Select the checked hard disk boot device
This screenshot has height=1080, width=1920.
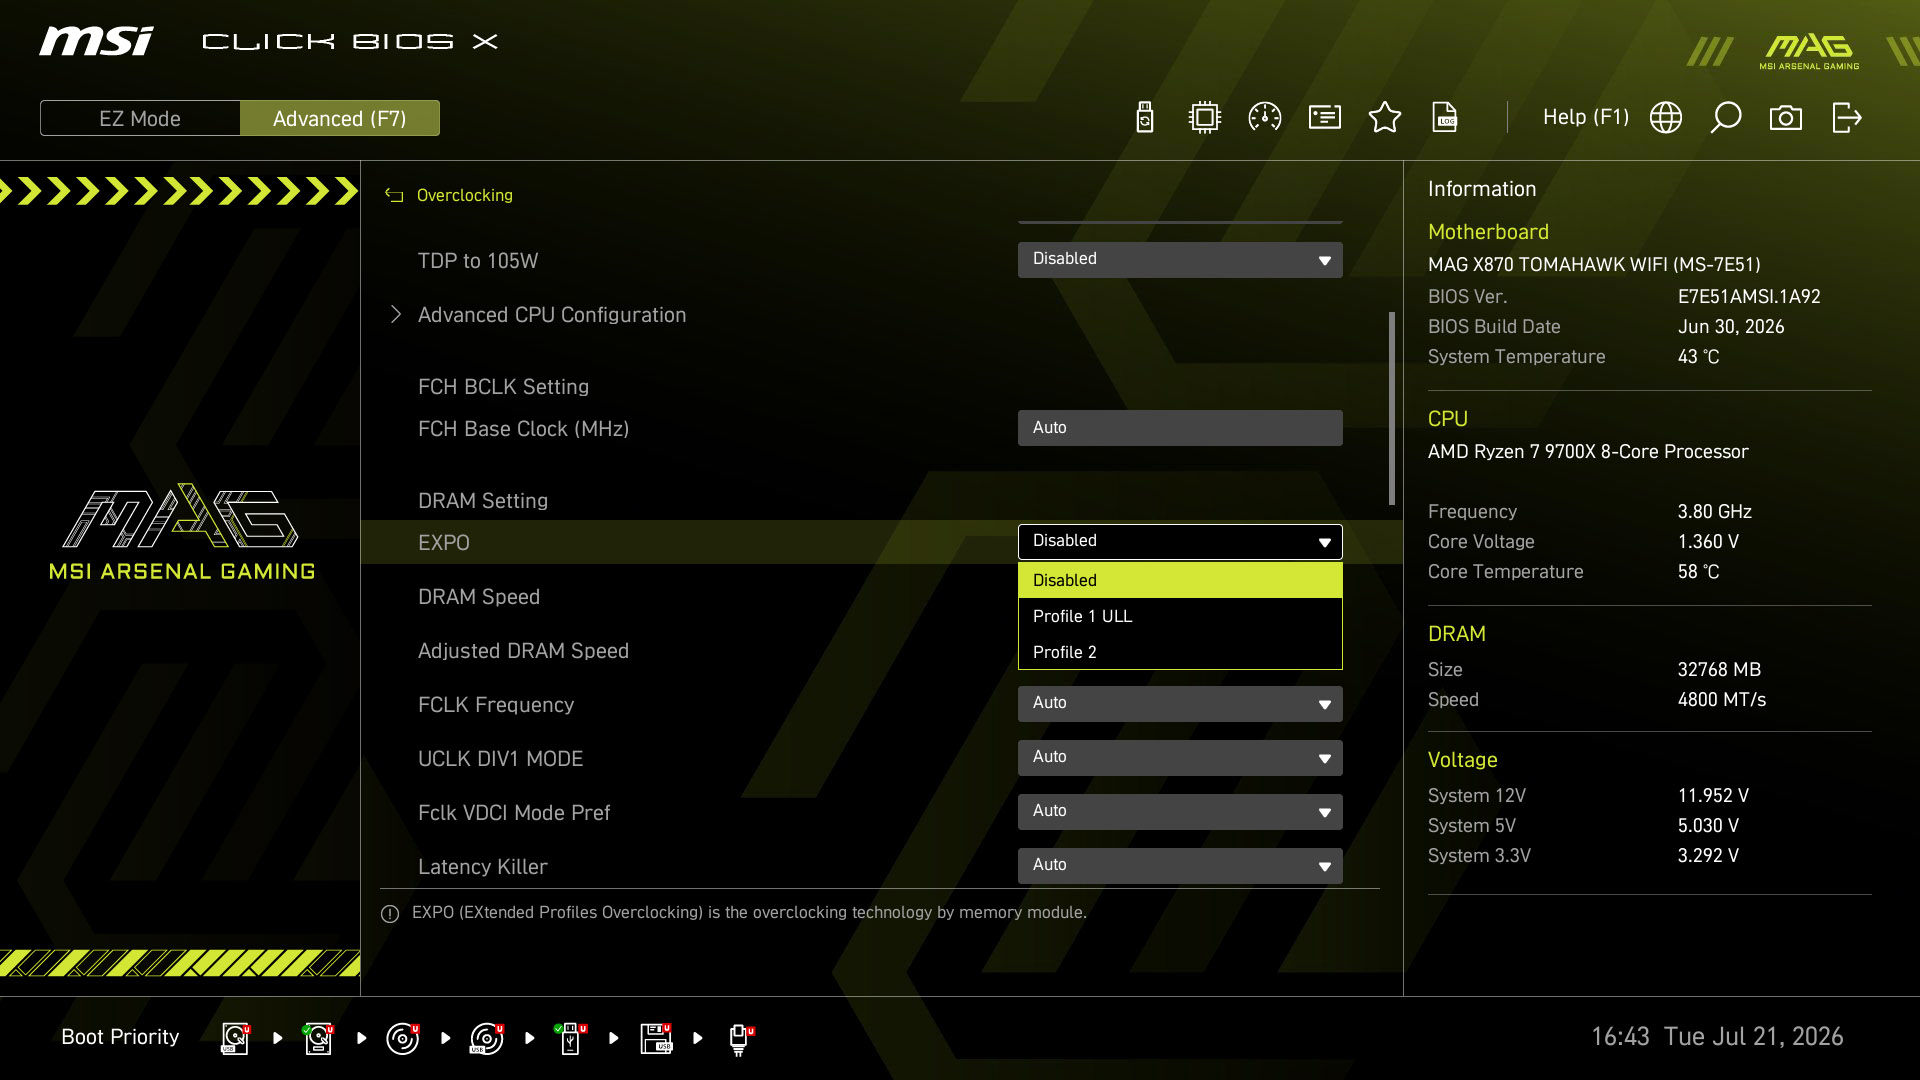pyautogui.click(x=318, y=1038)
